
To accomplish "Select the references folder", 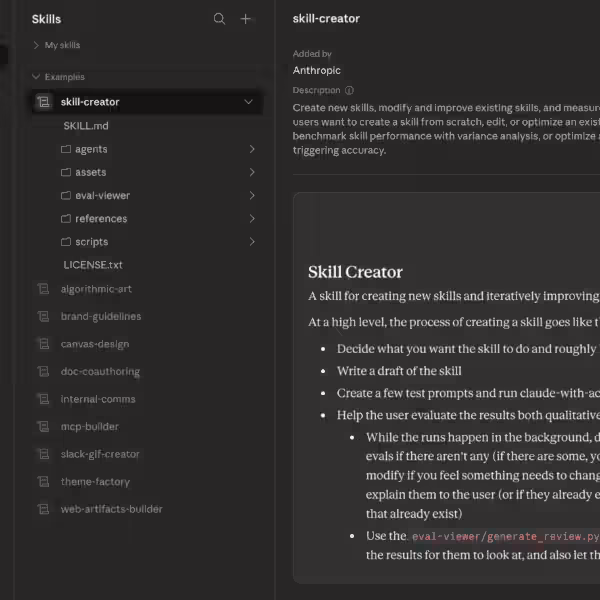I will tap(101, 219).
